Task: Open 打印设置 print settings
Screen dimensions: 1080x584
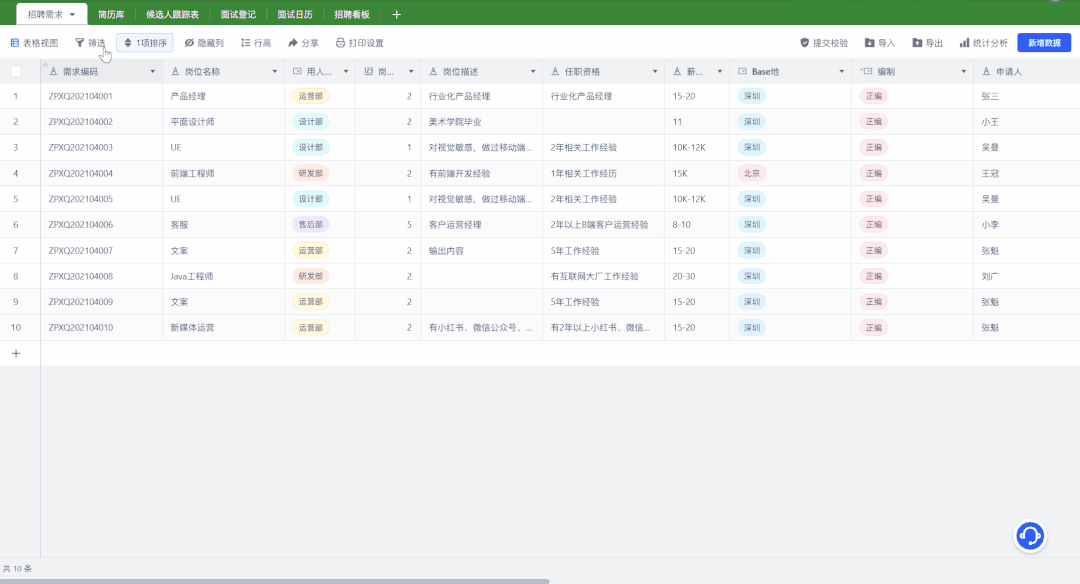Action: pyautogui.click(x=360, y=43)
